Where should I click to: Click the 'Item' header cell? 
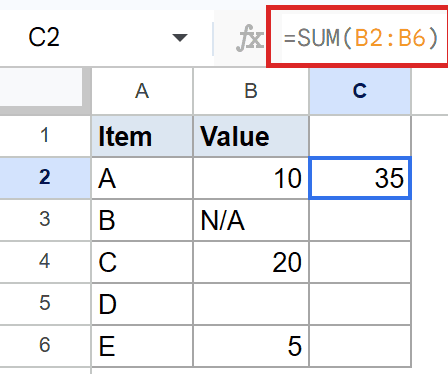(142, 136)
